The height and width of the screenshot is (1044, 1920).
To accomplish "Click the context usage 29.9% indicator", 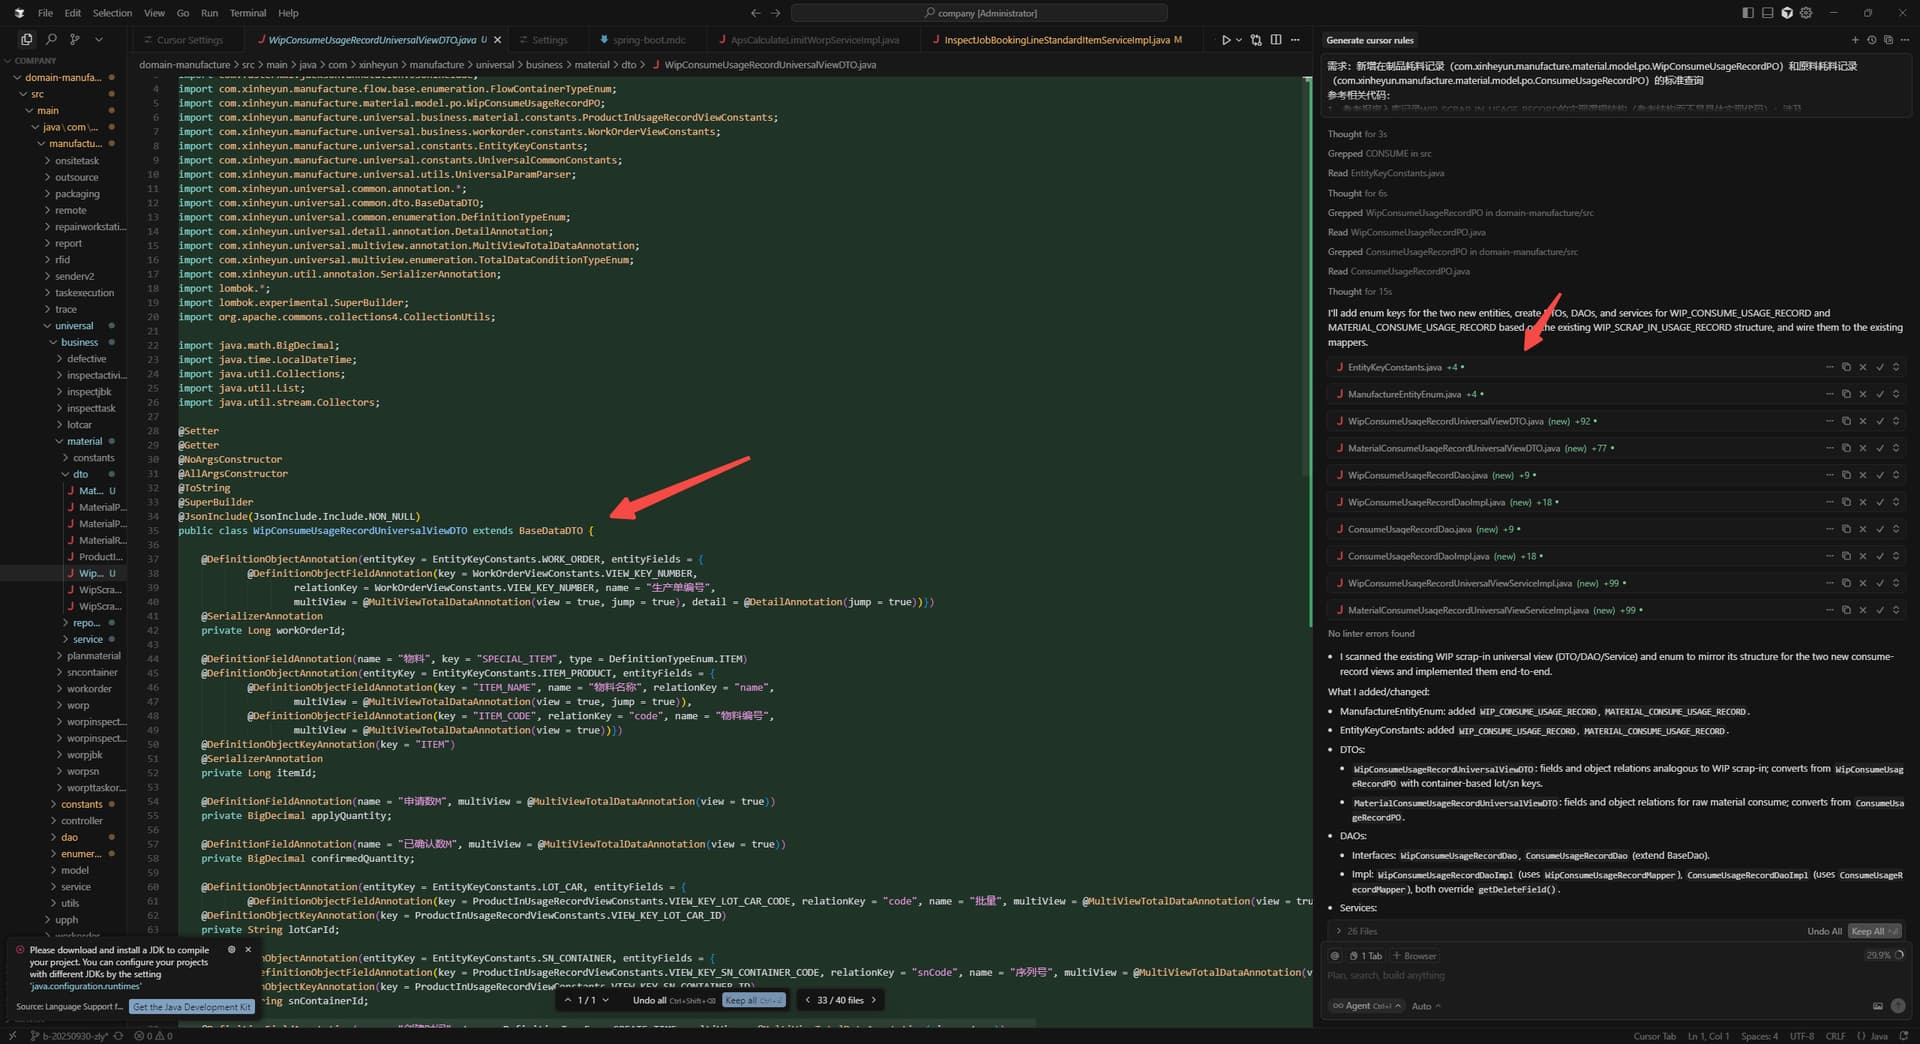I will (1884, 955).
